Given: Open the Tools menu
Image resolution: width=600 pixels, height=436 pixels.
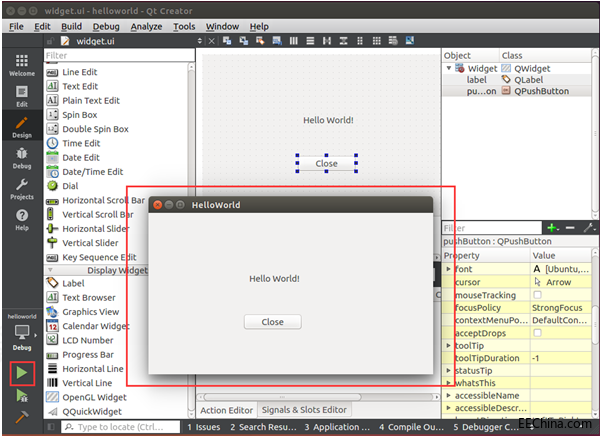Looking at the screenshot, I should [184, 26].
